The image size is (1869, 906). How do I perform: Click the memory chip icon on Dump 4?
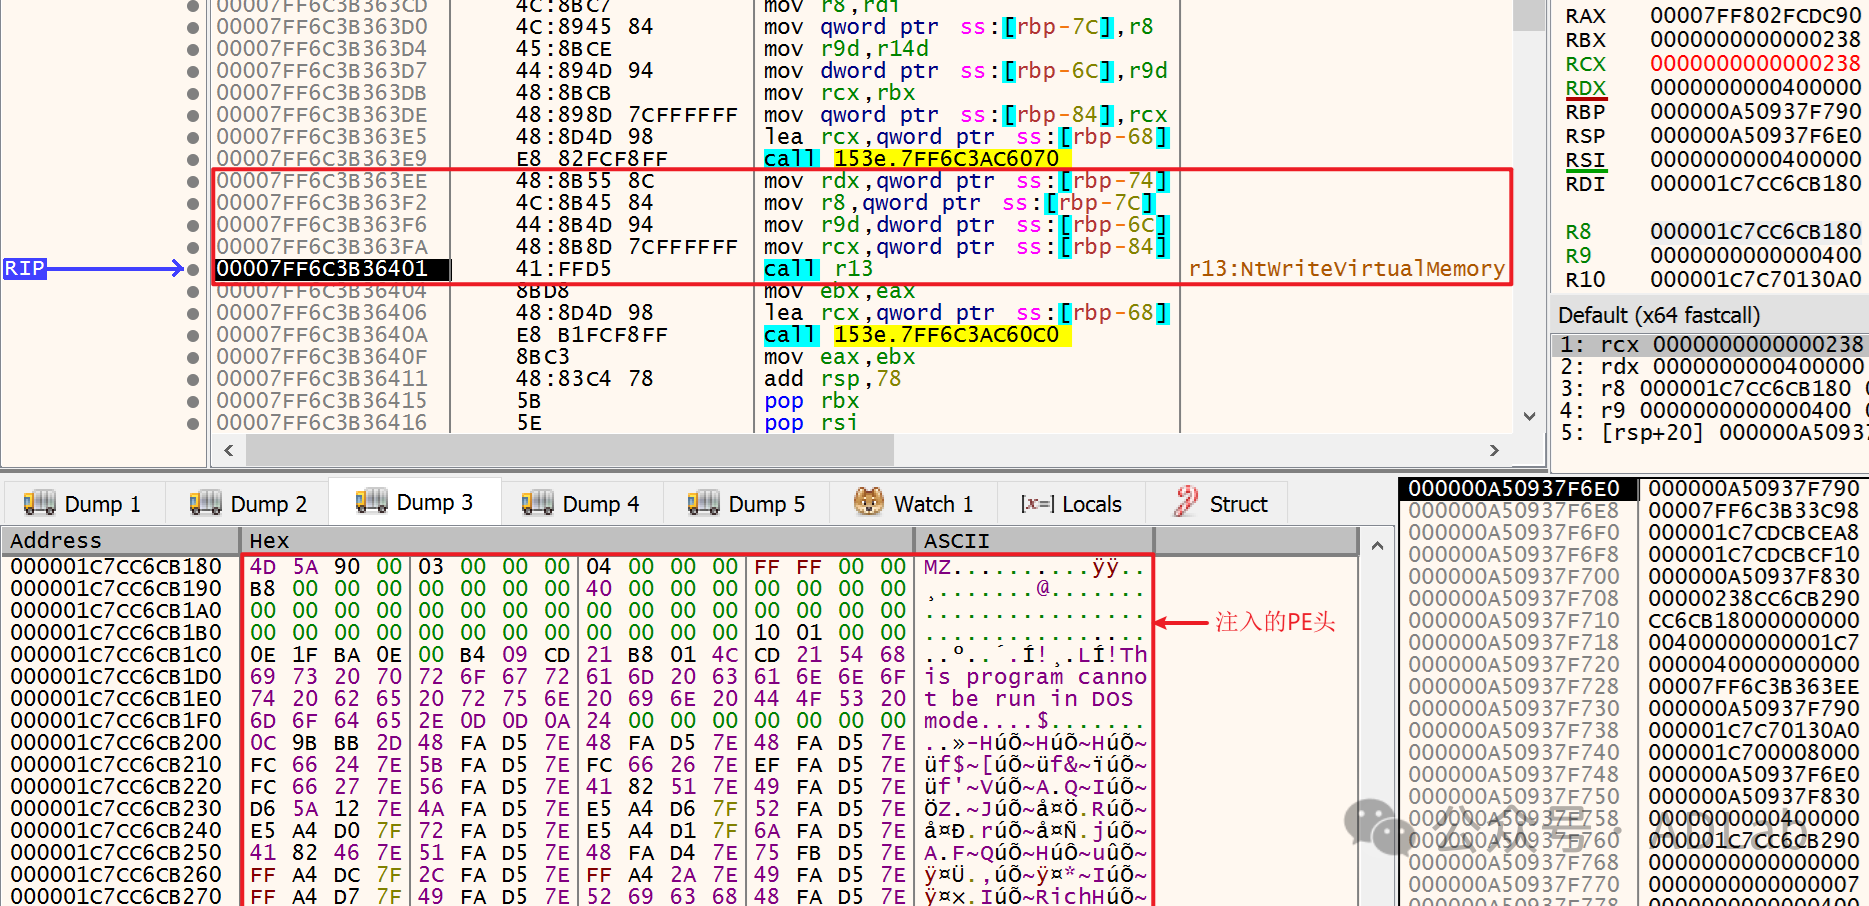point(538,502)
